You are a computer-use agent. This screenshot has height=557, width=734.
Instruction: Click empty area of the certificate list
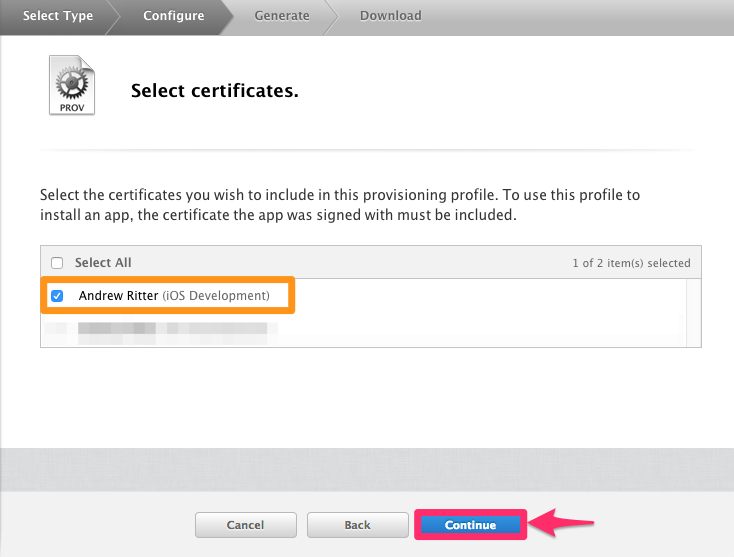480,312
